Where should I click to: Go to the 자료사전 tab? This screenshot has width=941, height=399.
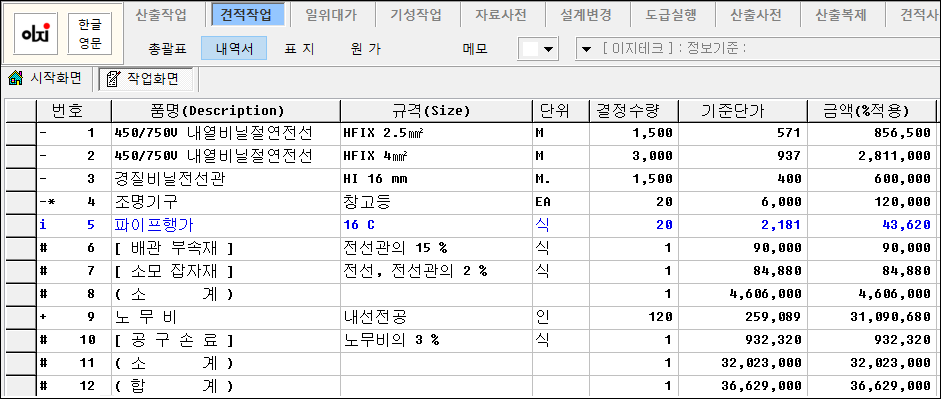click(x=501, y=15)
